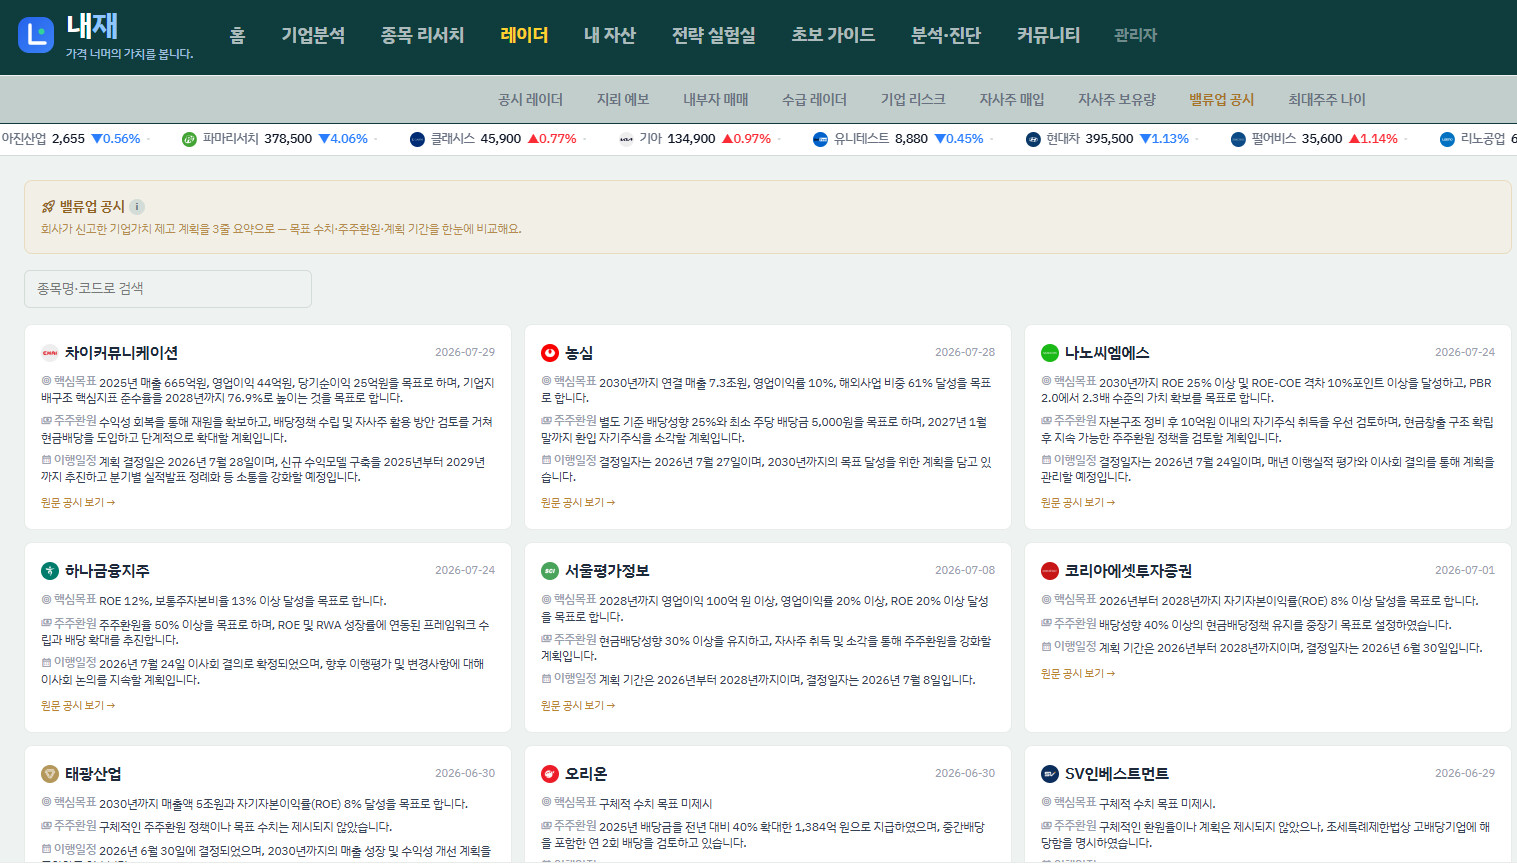Image resolution: width=1517 pixels, height=864 pixels.
Task: Switch to the 수급 레이더 tab
Action: [x=814, y=100]
